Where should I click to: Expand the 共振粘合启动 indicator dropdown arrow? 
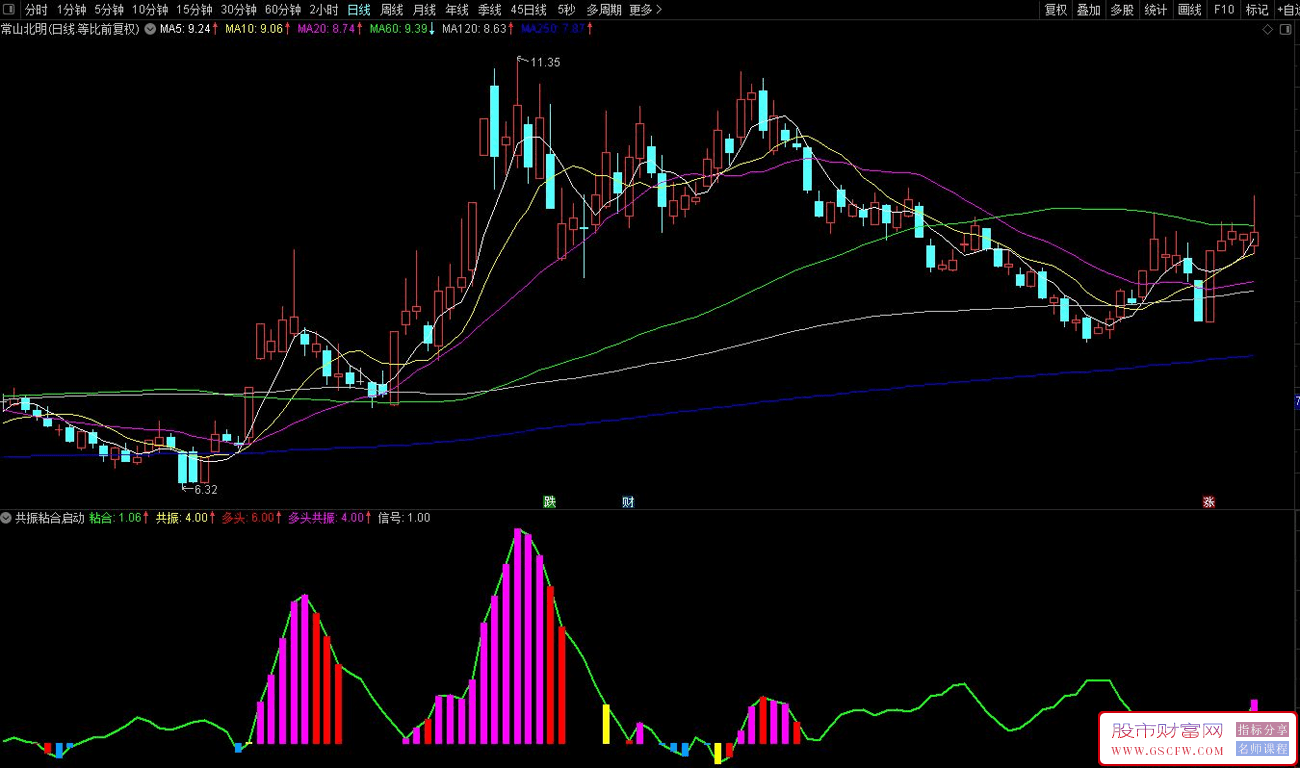click(x=7, y=518)
